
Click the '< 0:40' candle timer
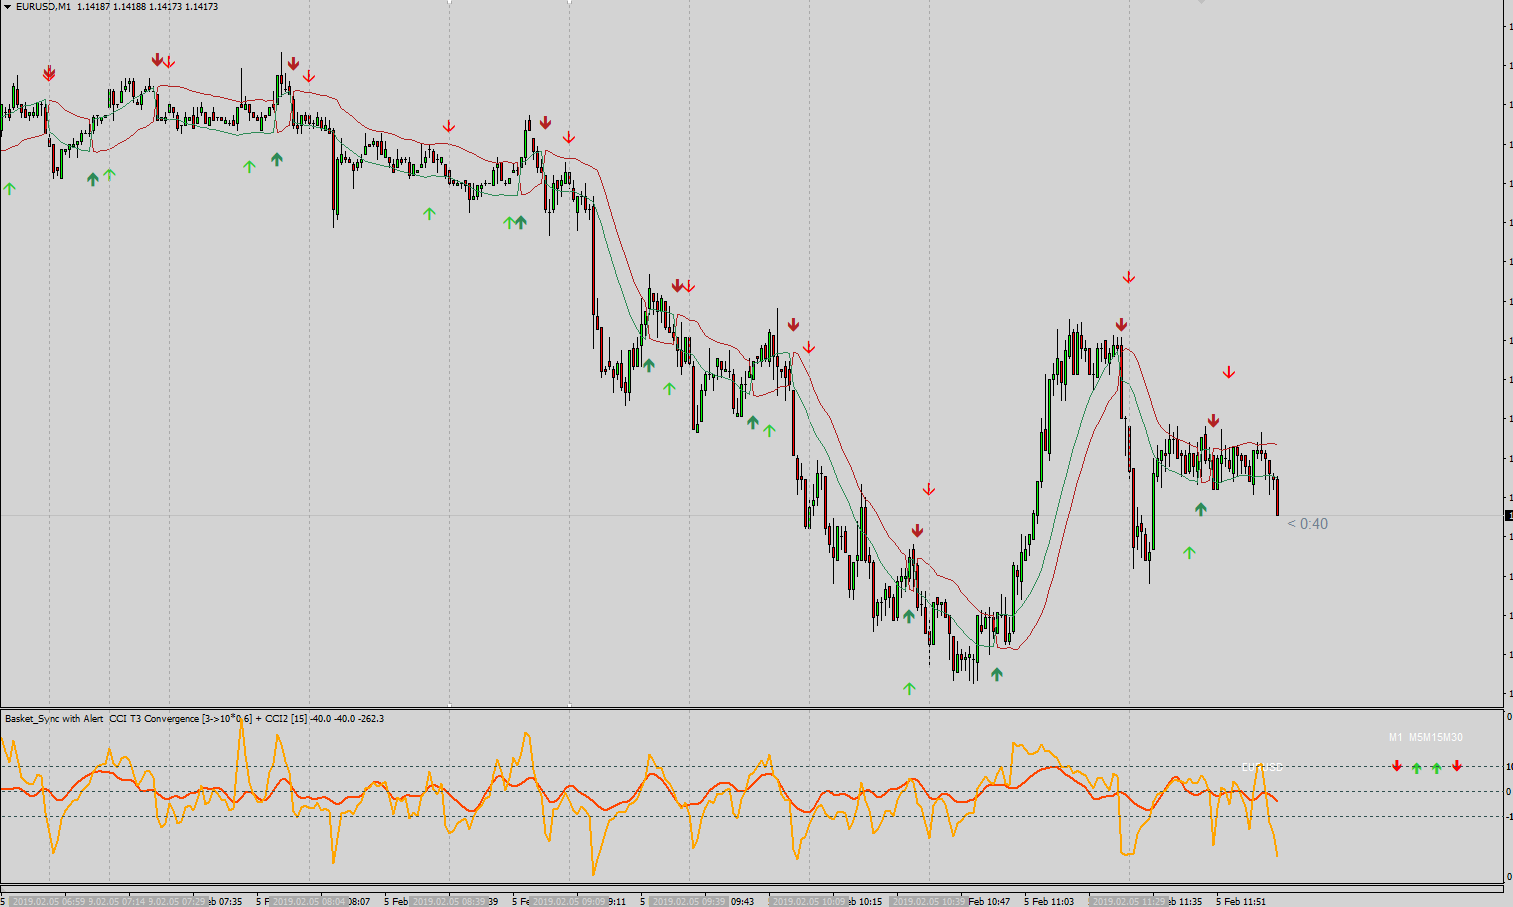(1308, 524)
